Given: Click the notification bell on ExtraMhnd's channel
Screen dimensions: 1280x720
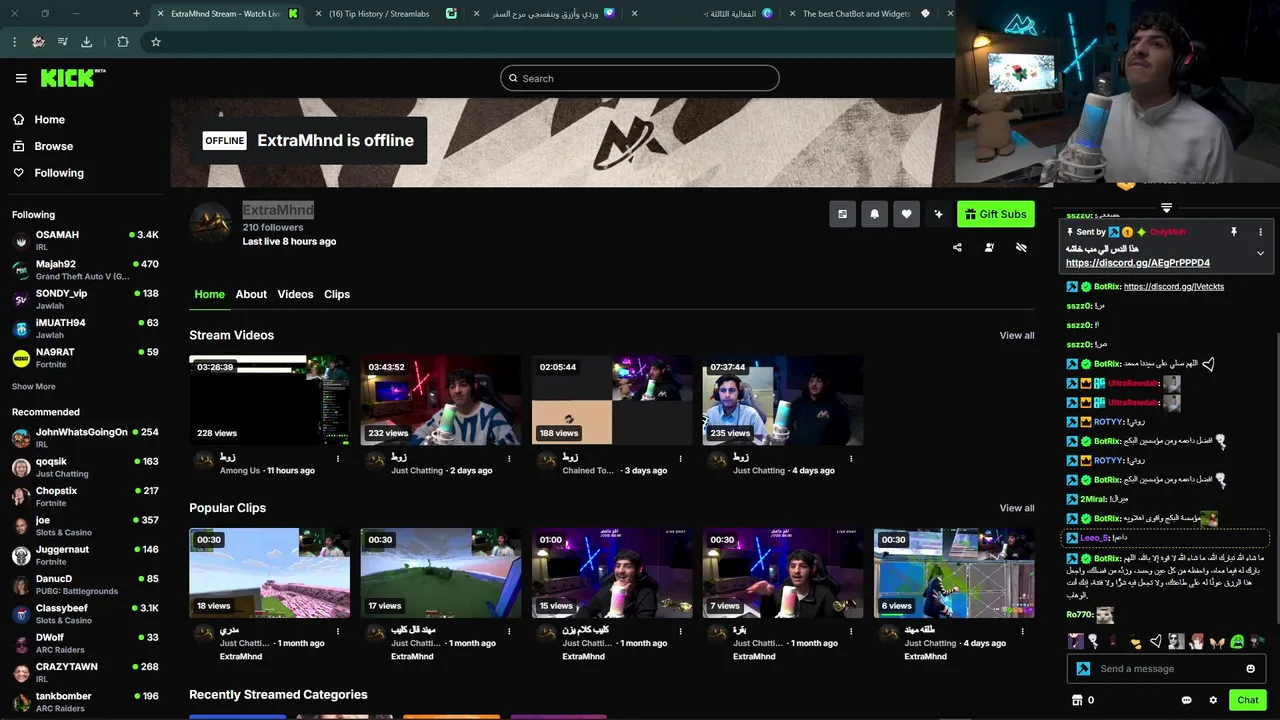Looking at the screenshot, I should [874, 214].
